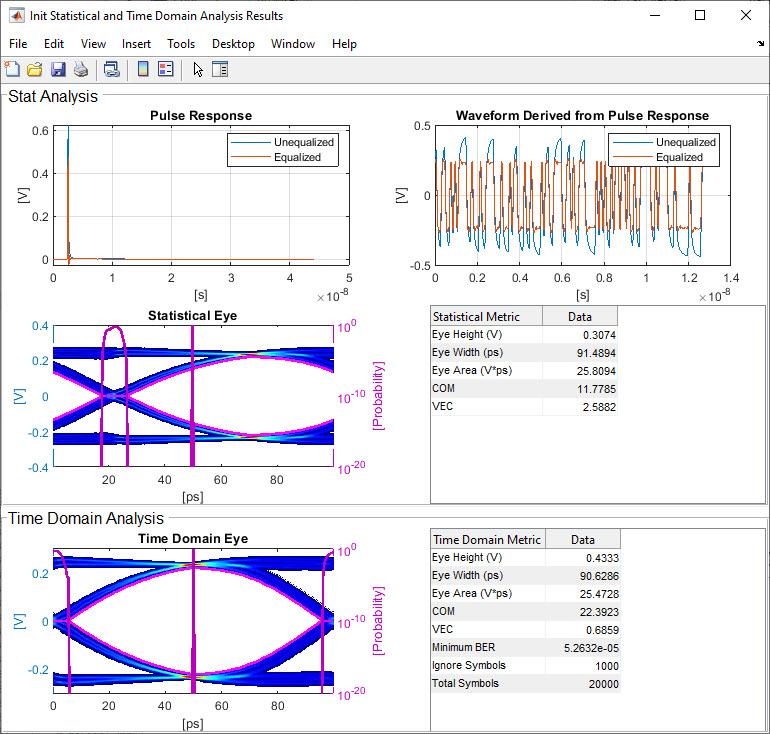Image resolution: width=770 pixels, height=734 pixels.
Task: Toggle the Edit Plot arrow tool
Action: pos(197,69)
